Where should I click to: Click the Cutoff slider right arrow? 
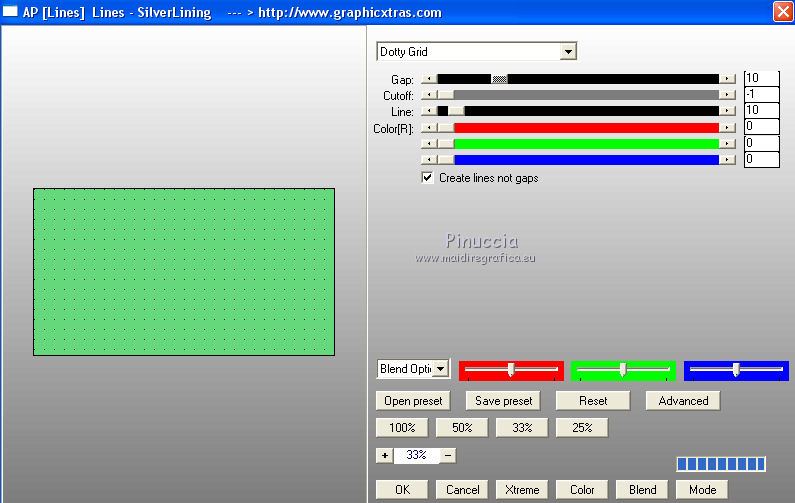[727, 95]
